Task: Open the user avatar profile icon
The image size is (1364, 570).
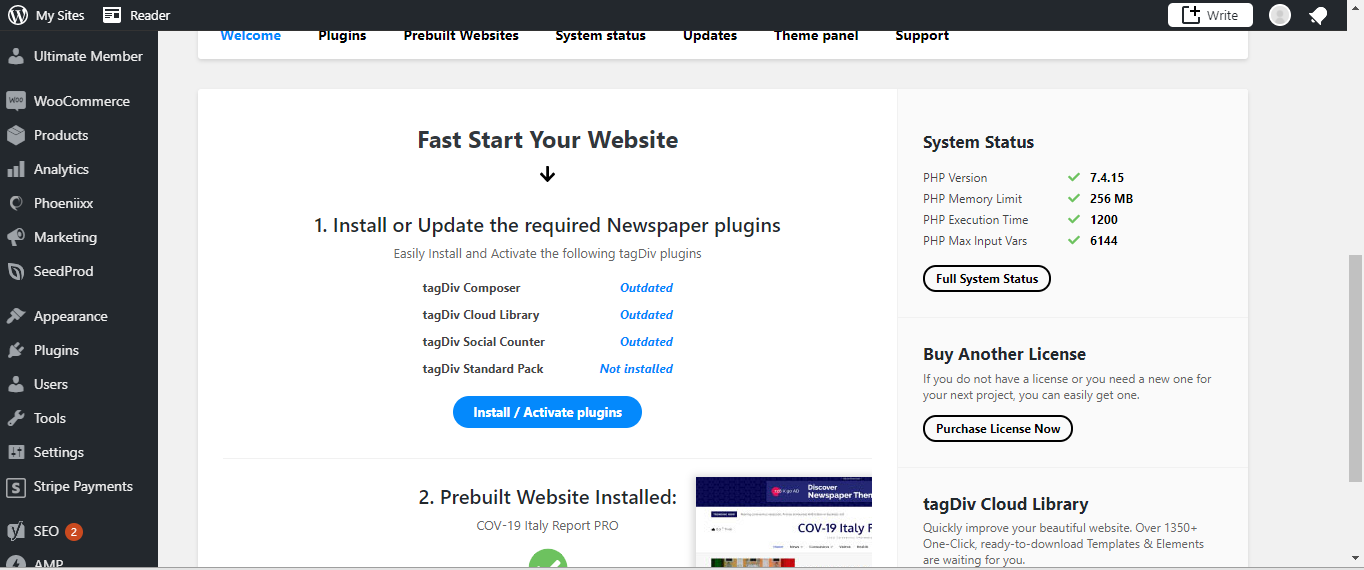Action: 1280,15
